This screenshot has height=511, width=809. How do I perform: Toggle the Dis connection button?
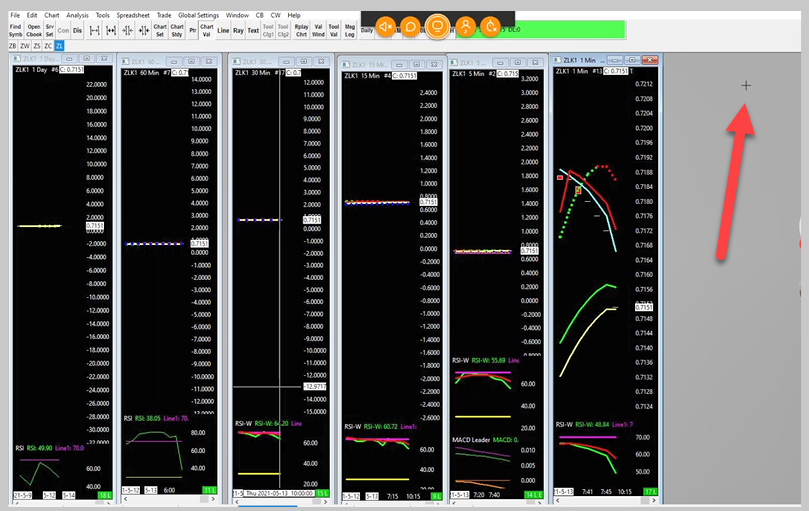[x=79, y=30]
